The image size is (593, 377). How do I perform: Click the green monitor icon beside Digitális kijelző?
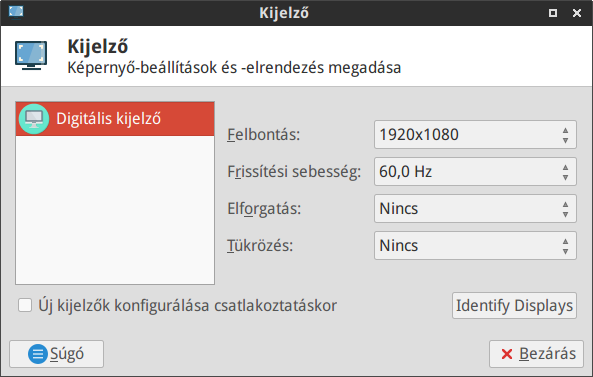click(x=34, y=119)
